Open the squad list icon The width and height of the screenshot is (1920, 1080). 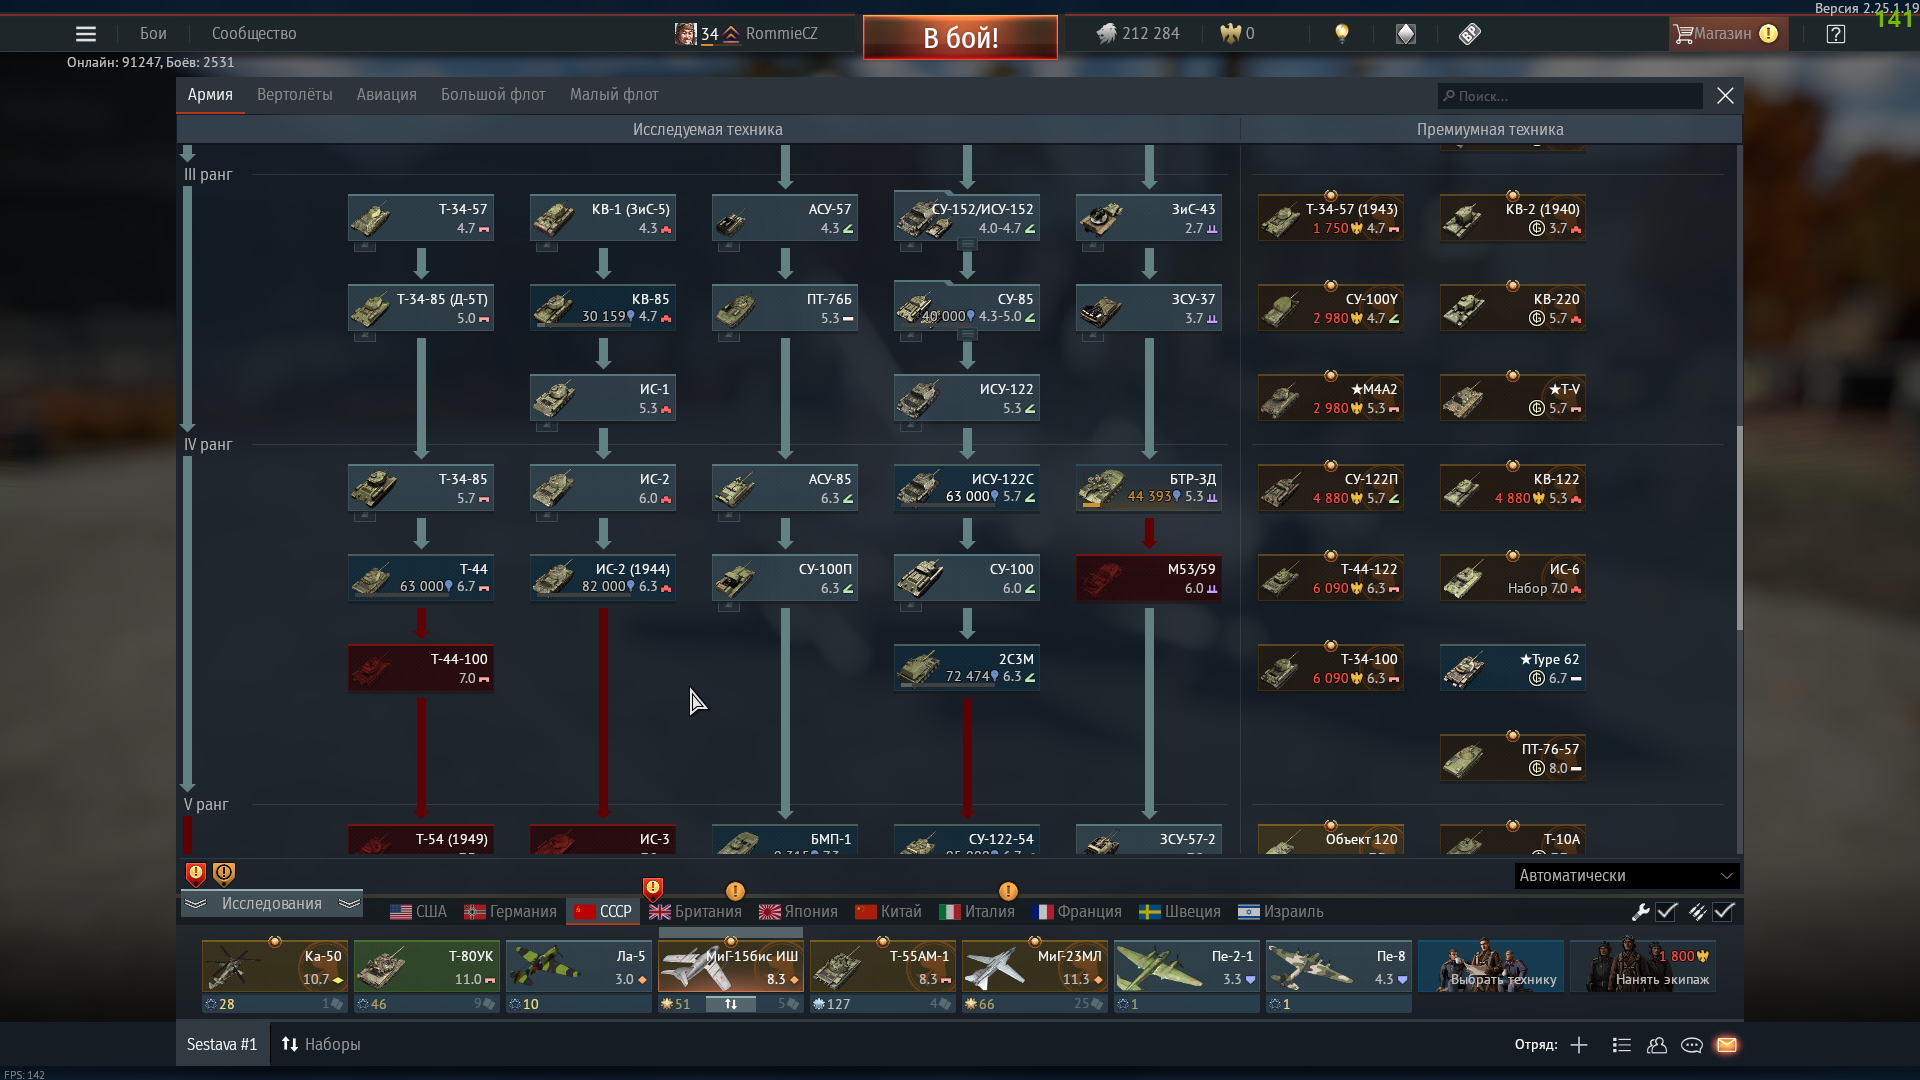click(x=1622, y=1045)
